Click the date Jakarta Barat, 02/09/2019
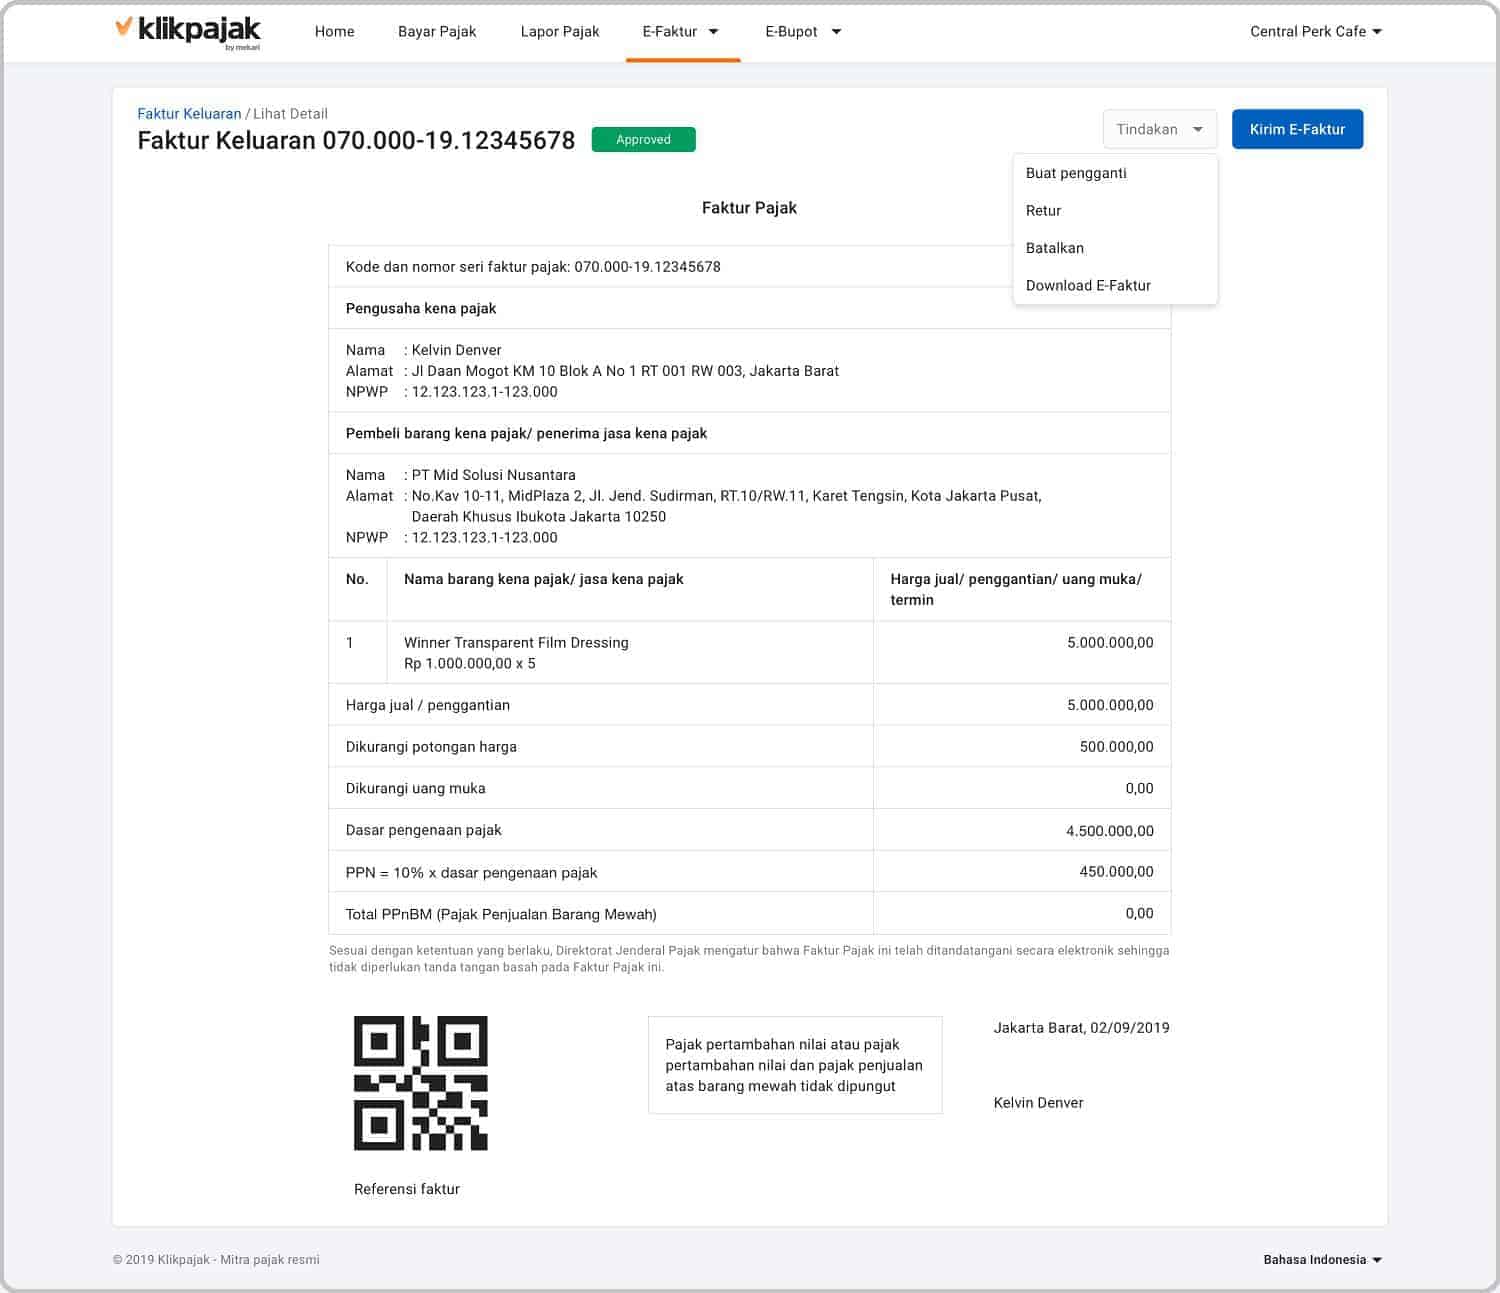This screenshot has height=1293, width=1500. [1081, 1028]
